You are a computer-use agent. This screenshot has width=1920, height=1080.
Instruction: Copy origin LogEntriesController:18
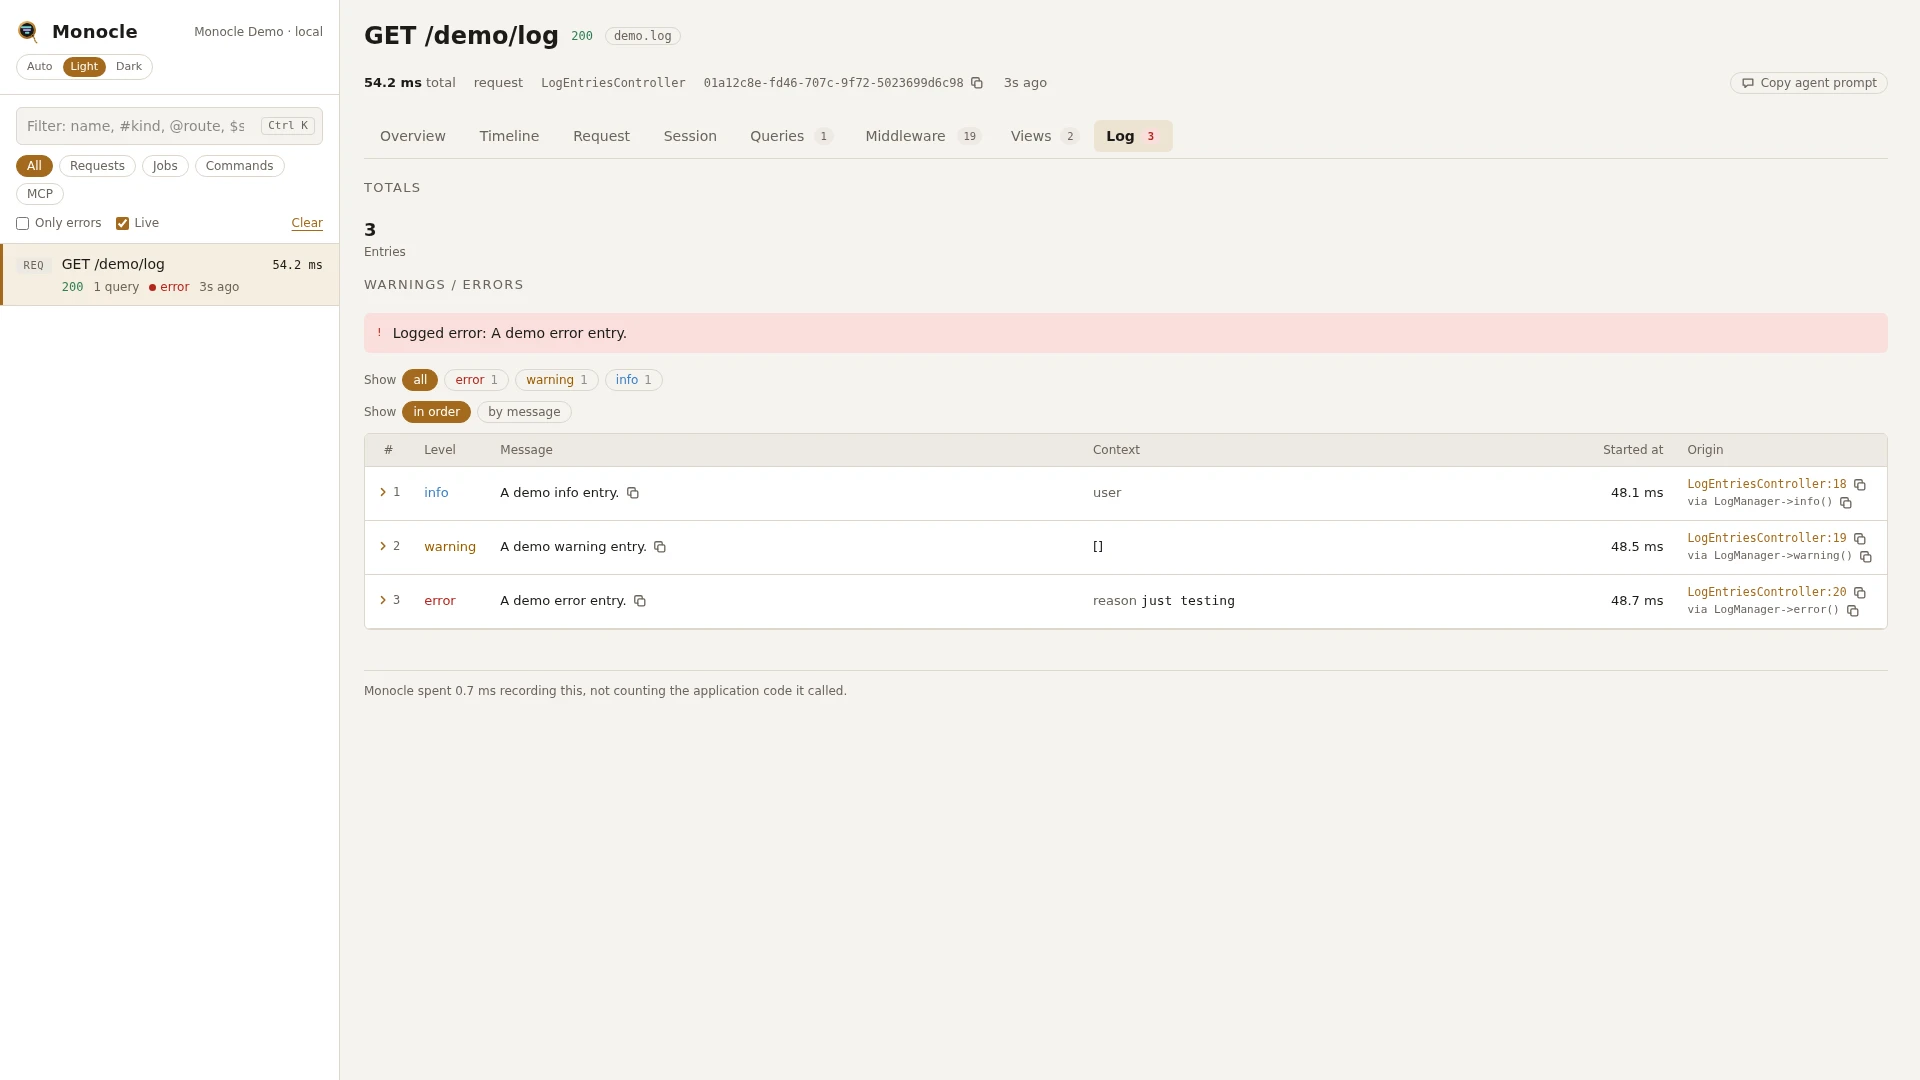tap(1860, 485)
